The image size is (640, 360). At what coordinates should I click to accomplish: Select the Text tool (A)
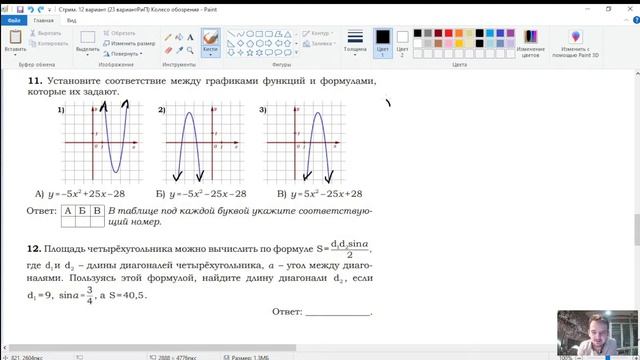point(190,38)
